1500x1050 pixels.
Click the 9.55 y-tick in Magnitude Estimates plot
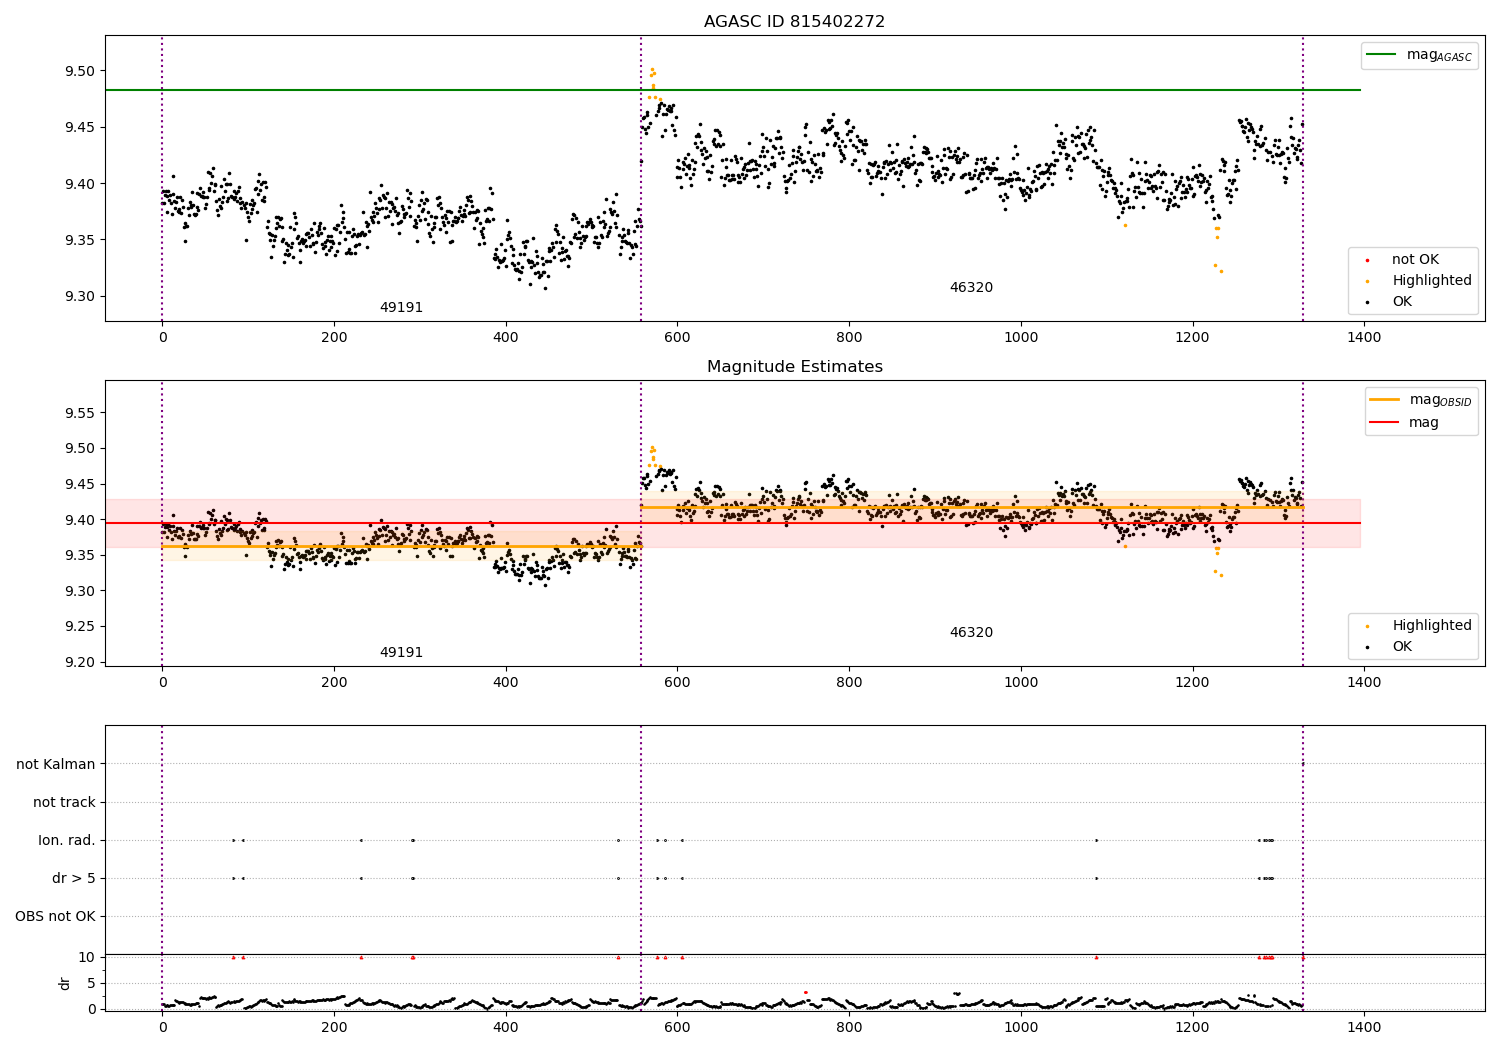click(x=79, y=412)
